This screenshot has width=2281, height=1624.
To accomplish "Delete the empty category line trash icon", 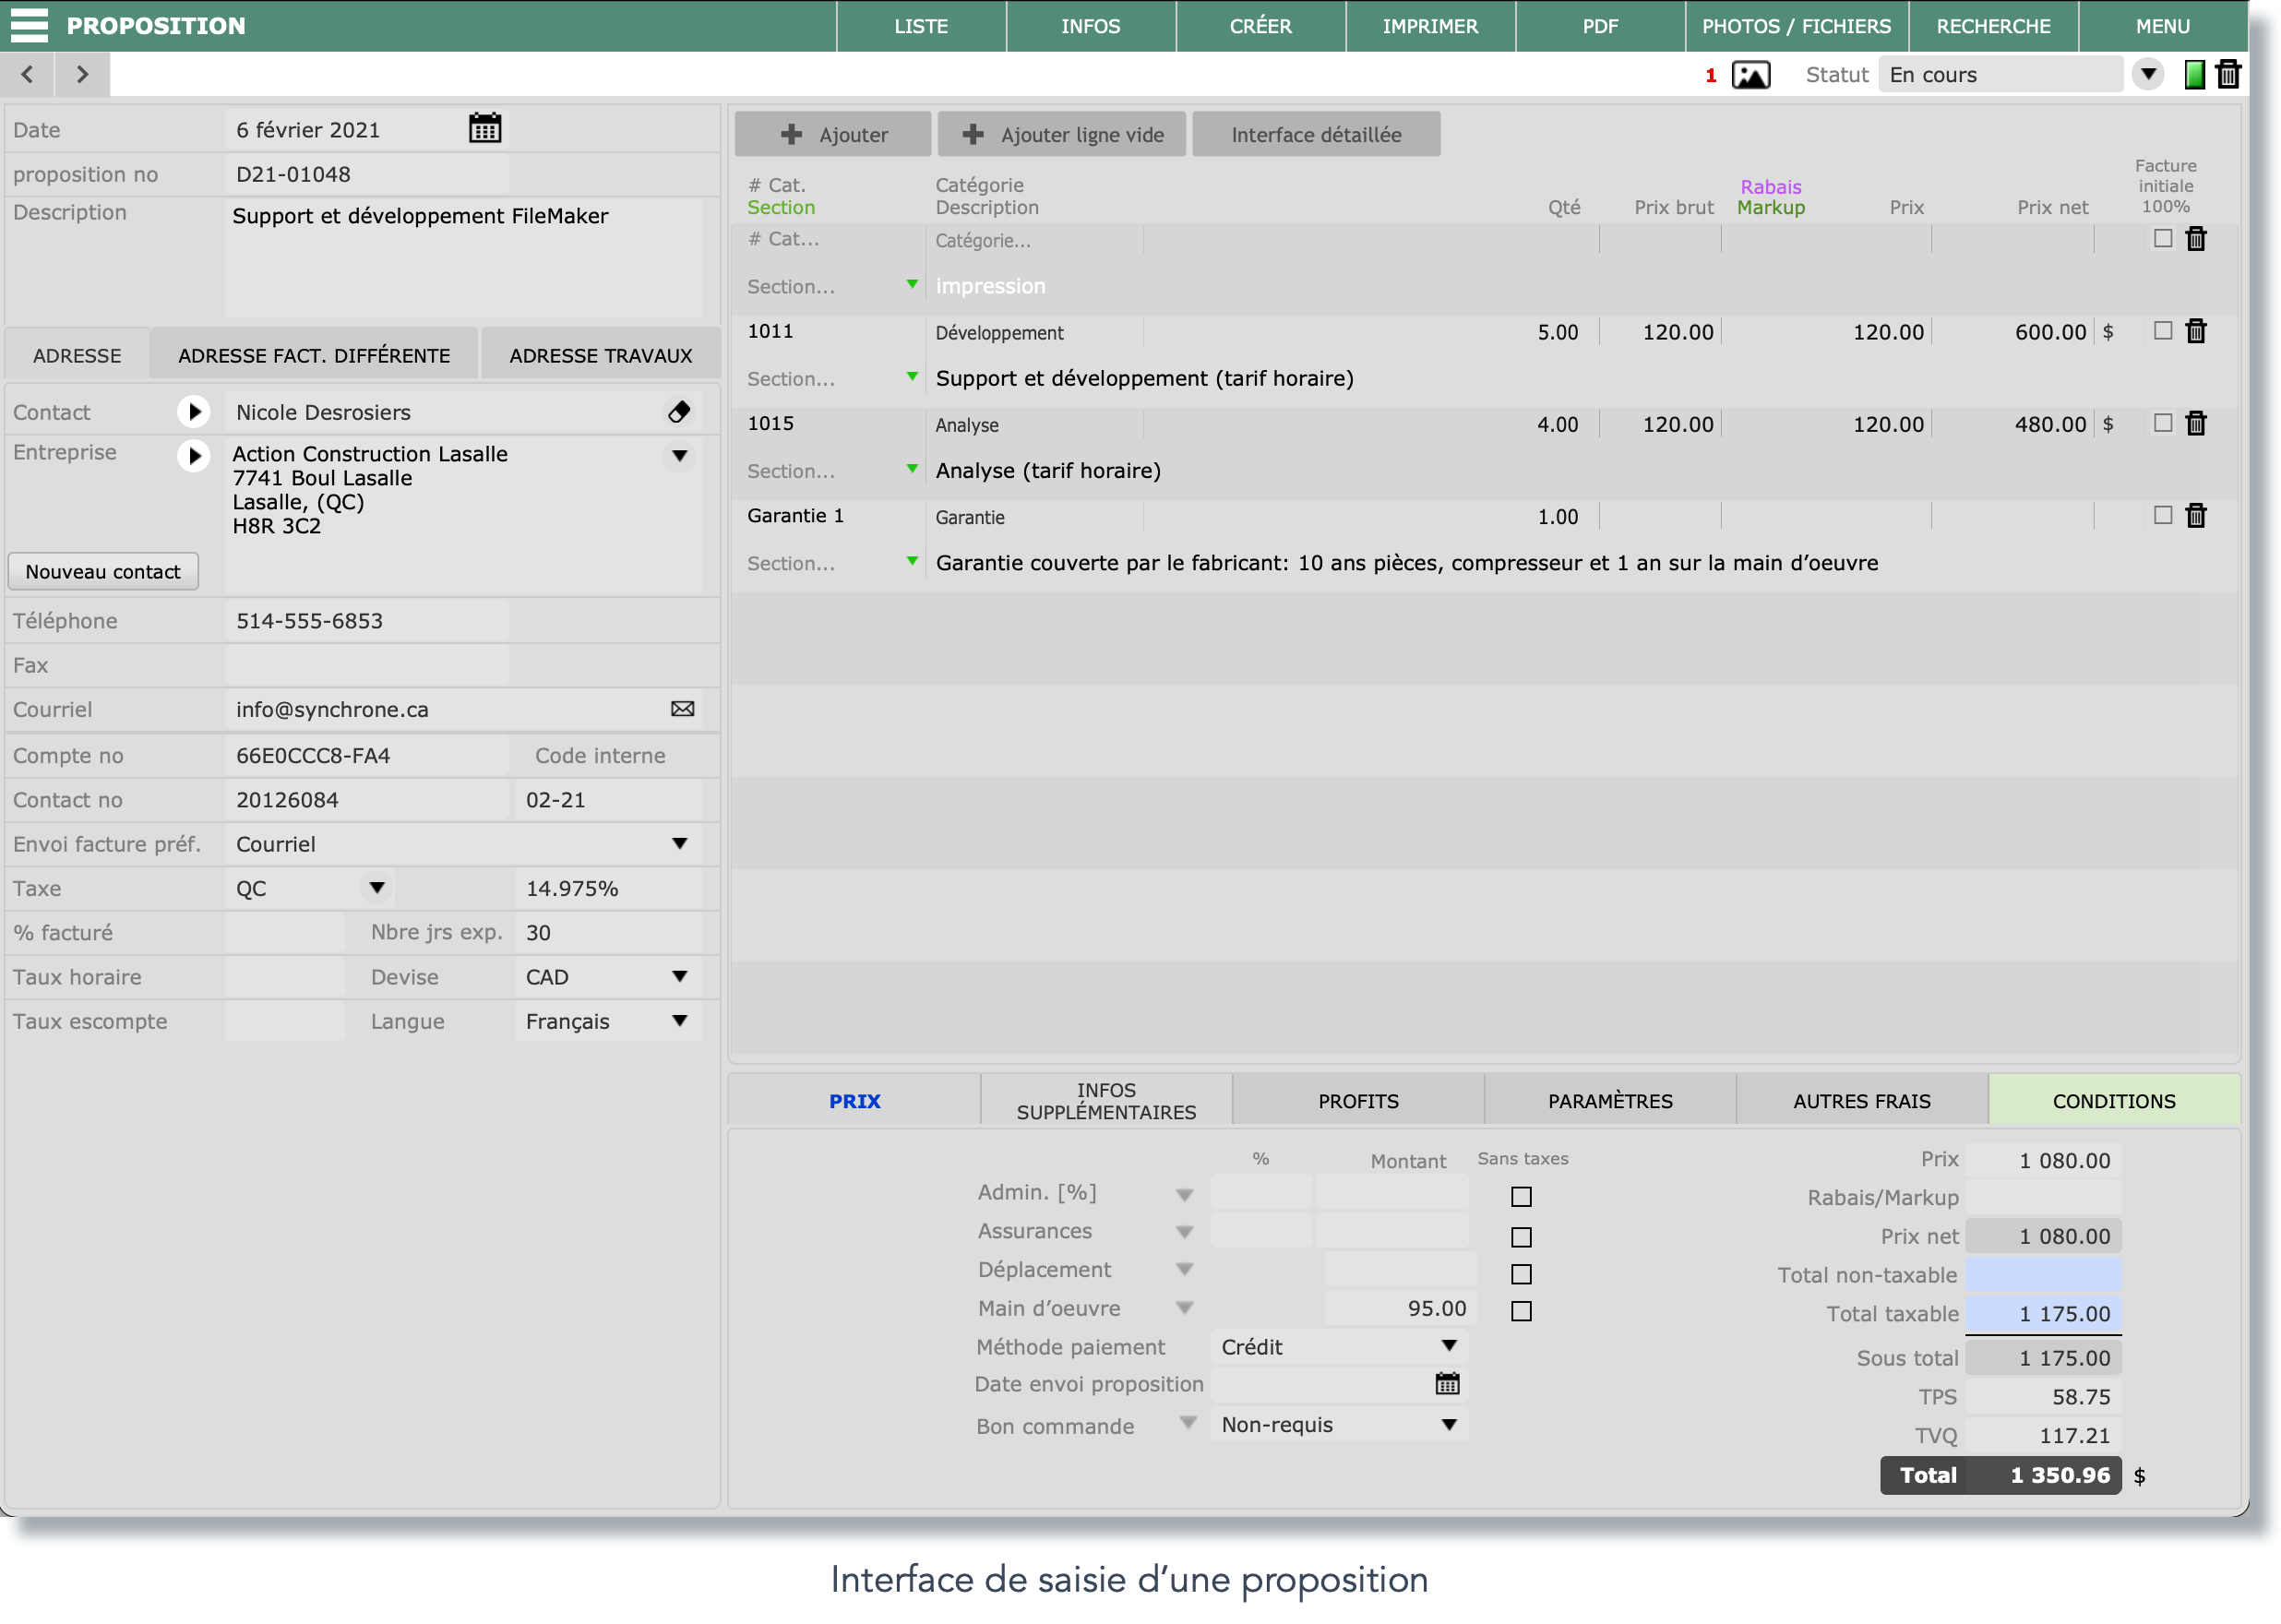I will click(2196, 239).
